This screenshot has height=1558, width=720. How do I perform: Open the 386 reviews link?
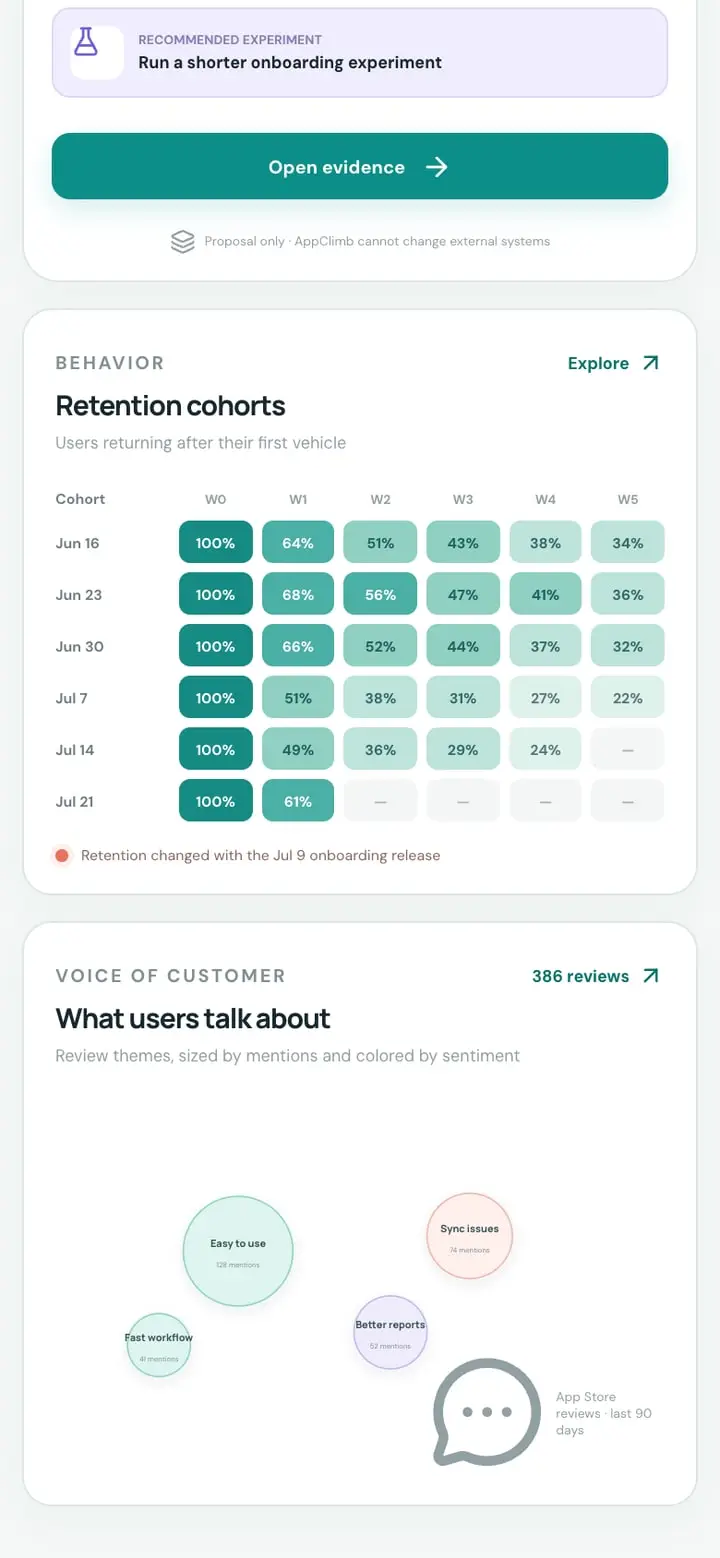pyautogui.click(x=596, y=976)
